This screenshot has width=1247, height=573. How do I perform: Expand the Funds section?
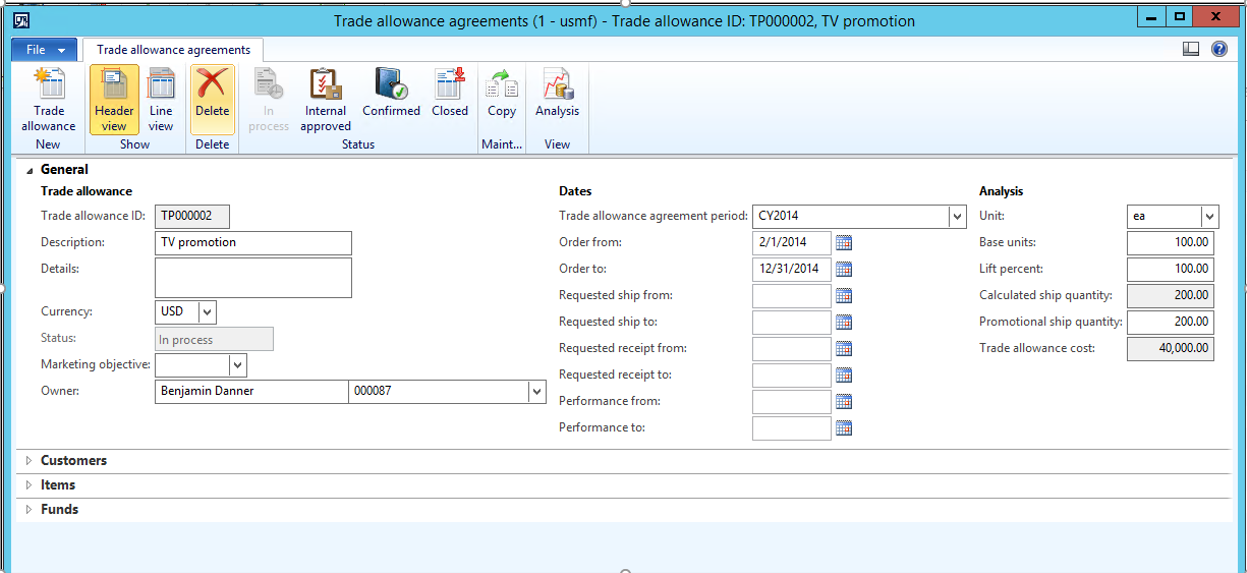(59, 510)
